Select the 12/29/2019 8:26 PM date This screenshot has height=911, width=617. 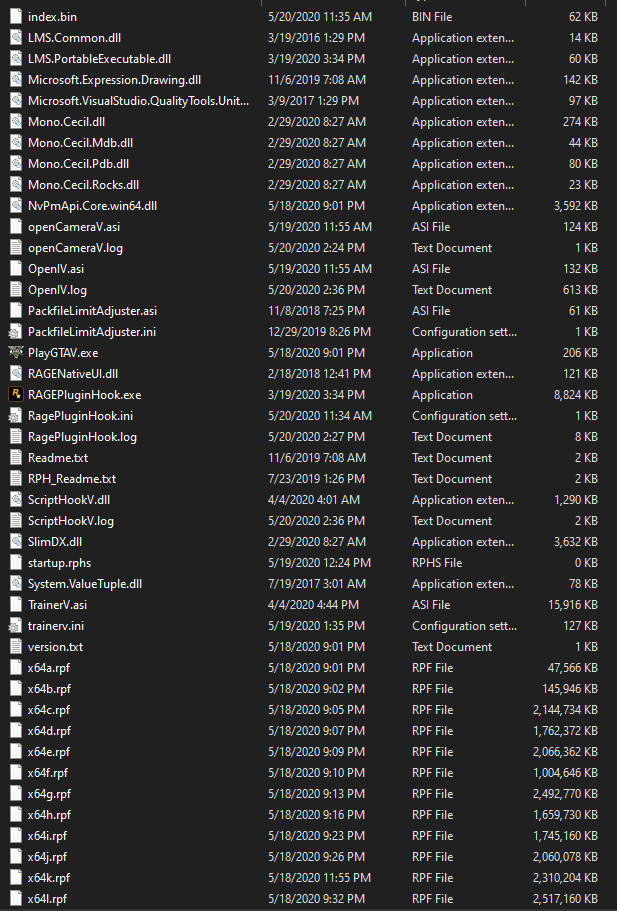(320, 332)
